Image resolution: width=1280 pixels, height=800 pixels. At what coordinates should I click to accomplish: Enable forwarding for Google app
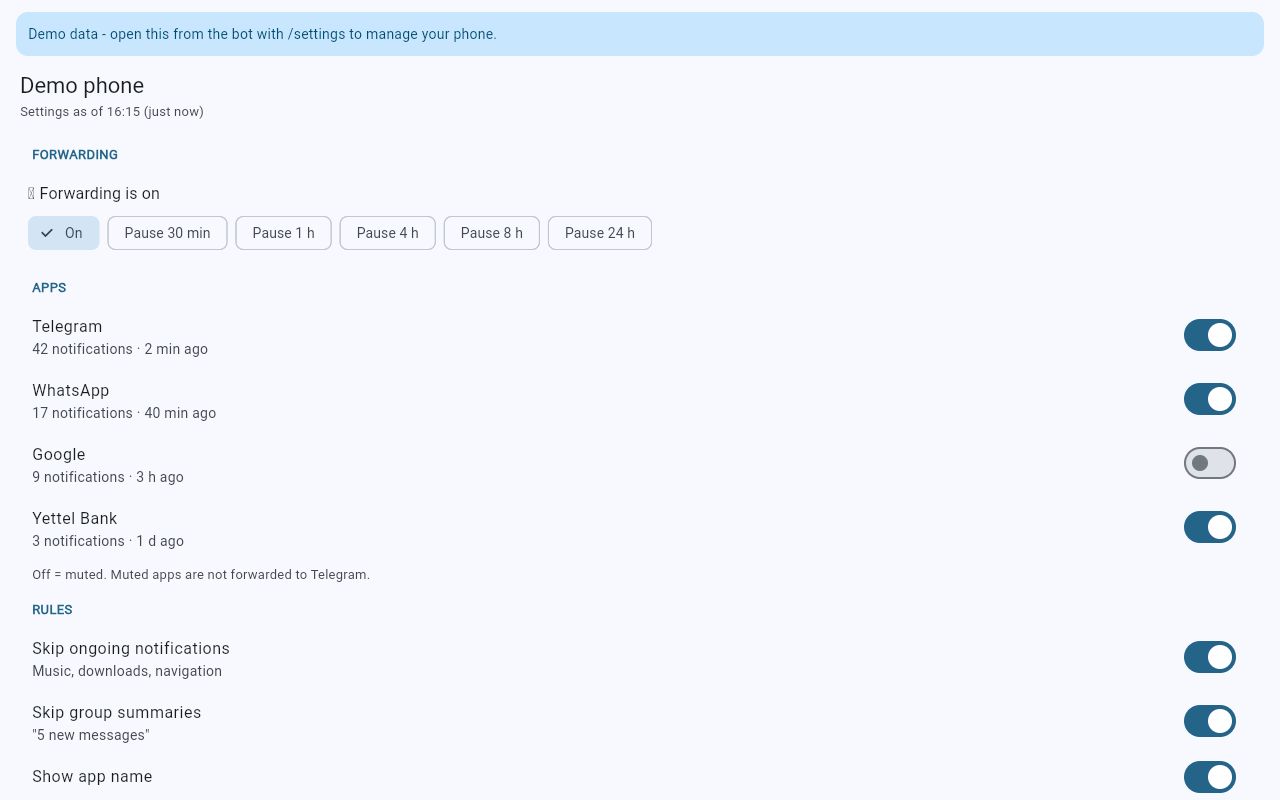[x=1210, y=463]
